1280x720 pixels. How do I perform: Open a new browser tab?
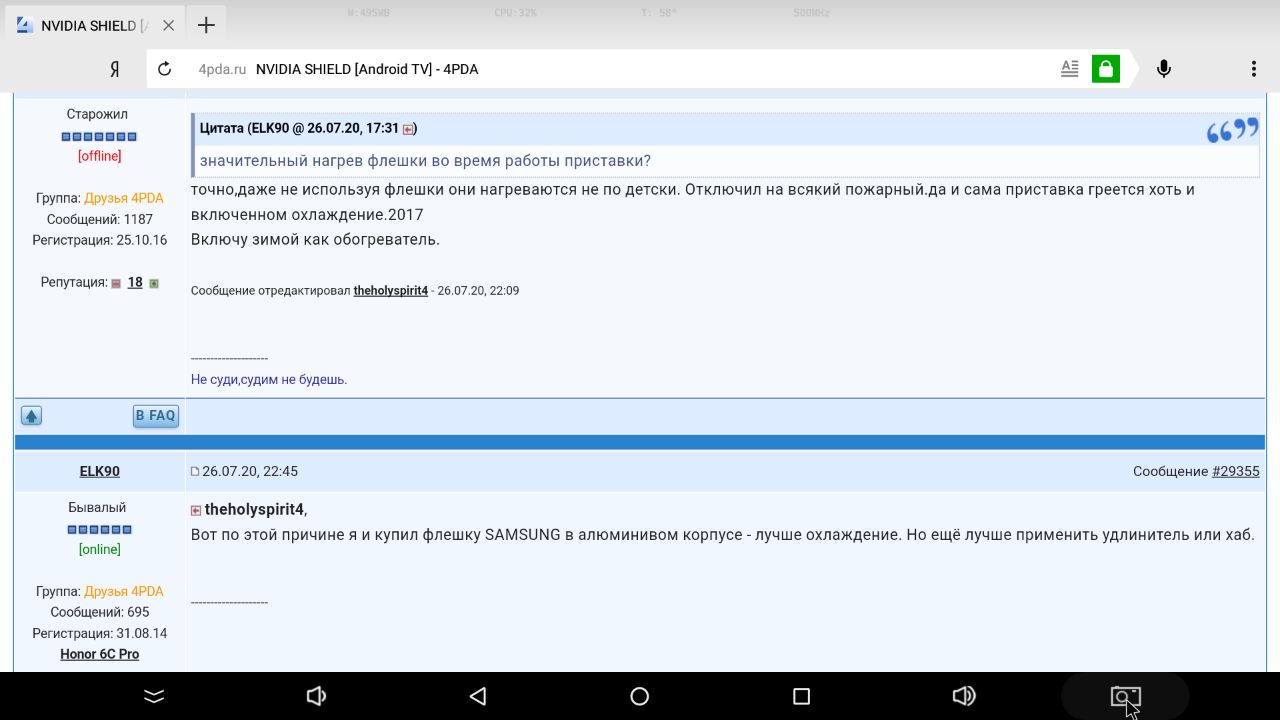(206, 25)
